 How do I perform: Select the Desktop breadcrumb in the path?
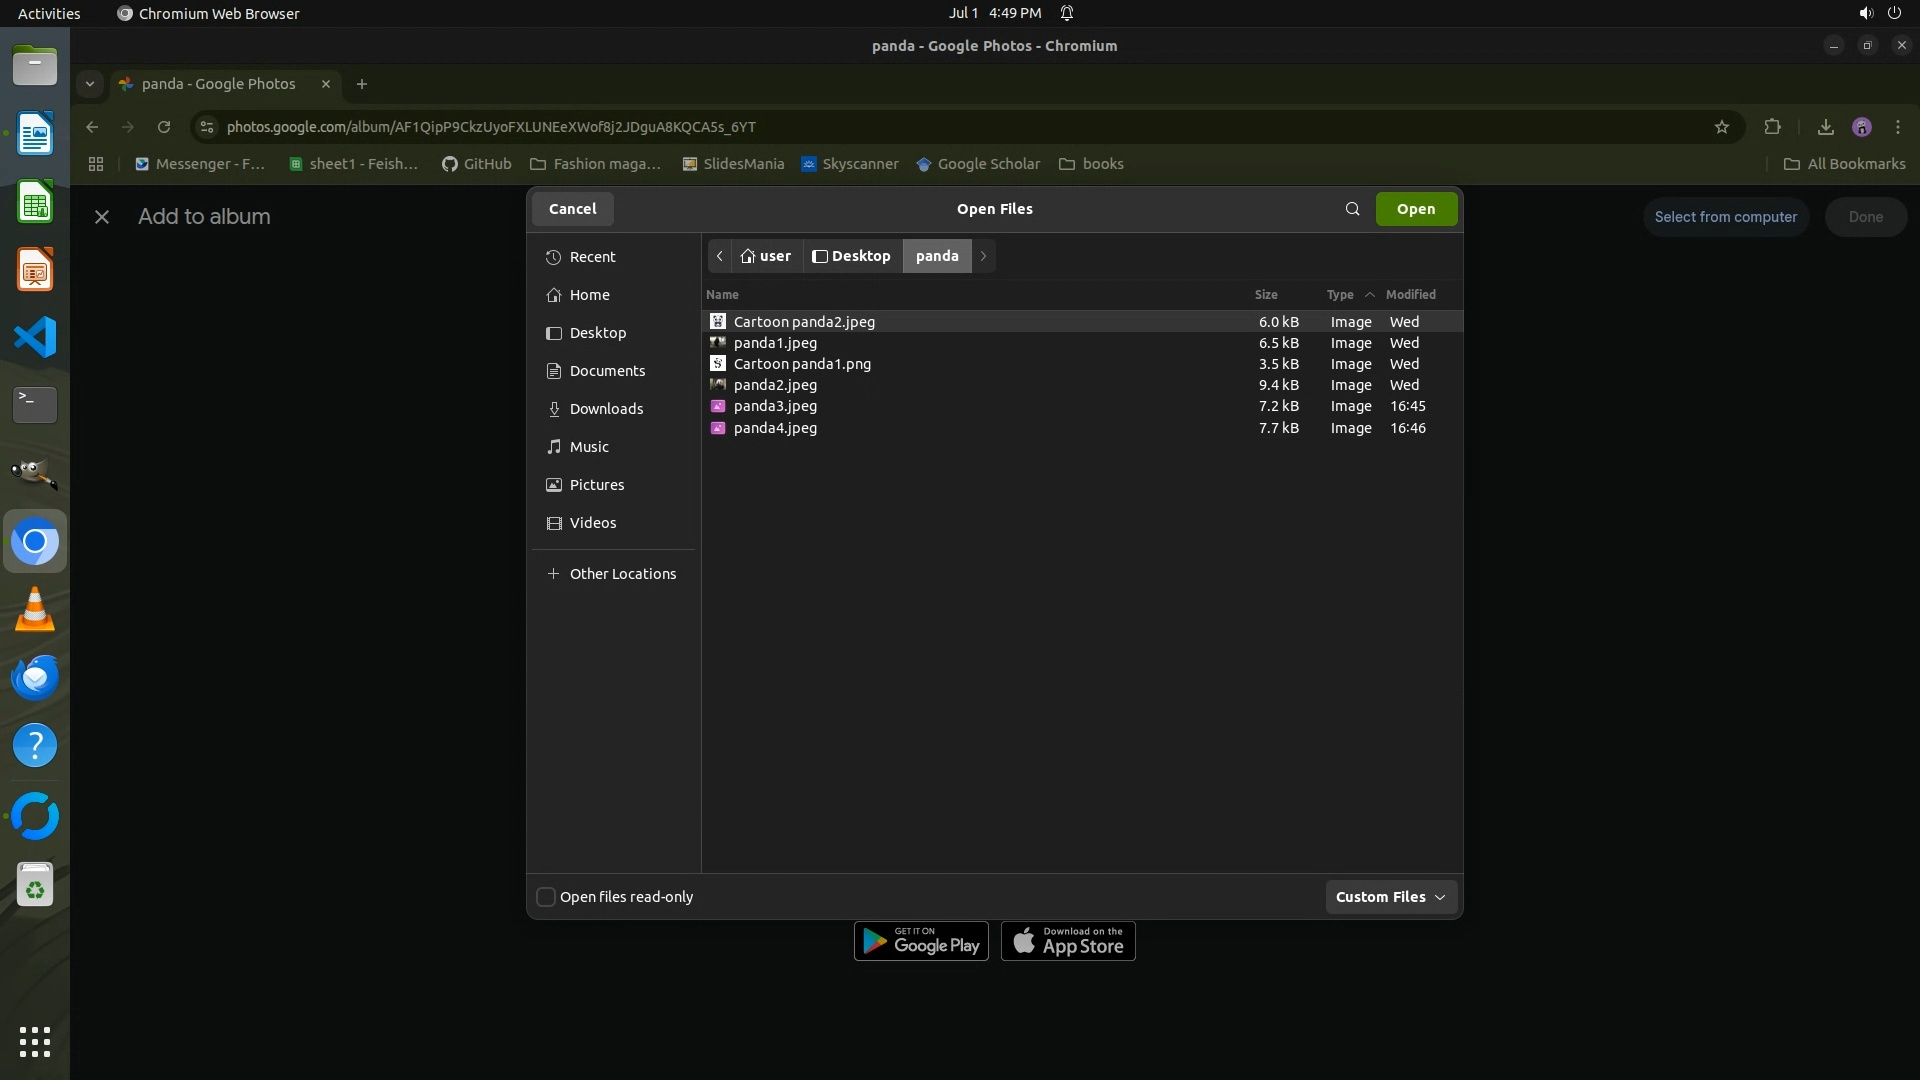point(852,256)
